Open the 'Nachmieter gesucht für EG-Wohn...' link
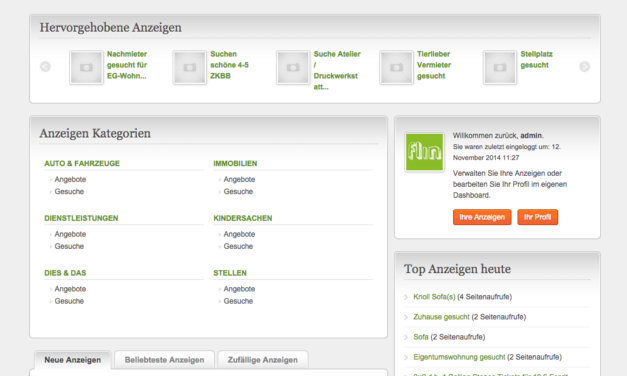Image resolution: width=627 pixels, height=376 pixels. point(127,65)
